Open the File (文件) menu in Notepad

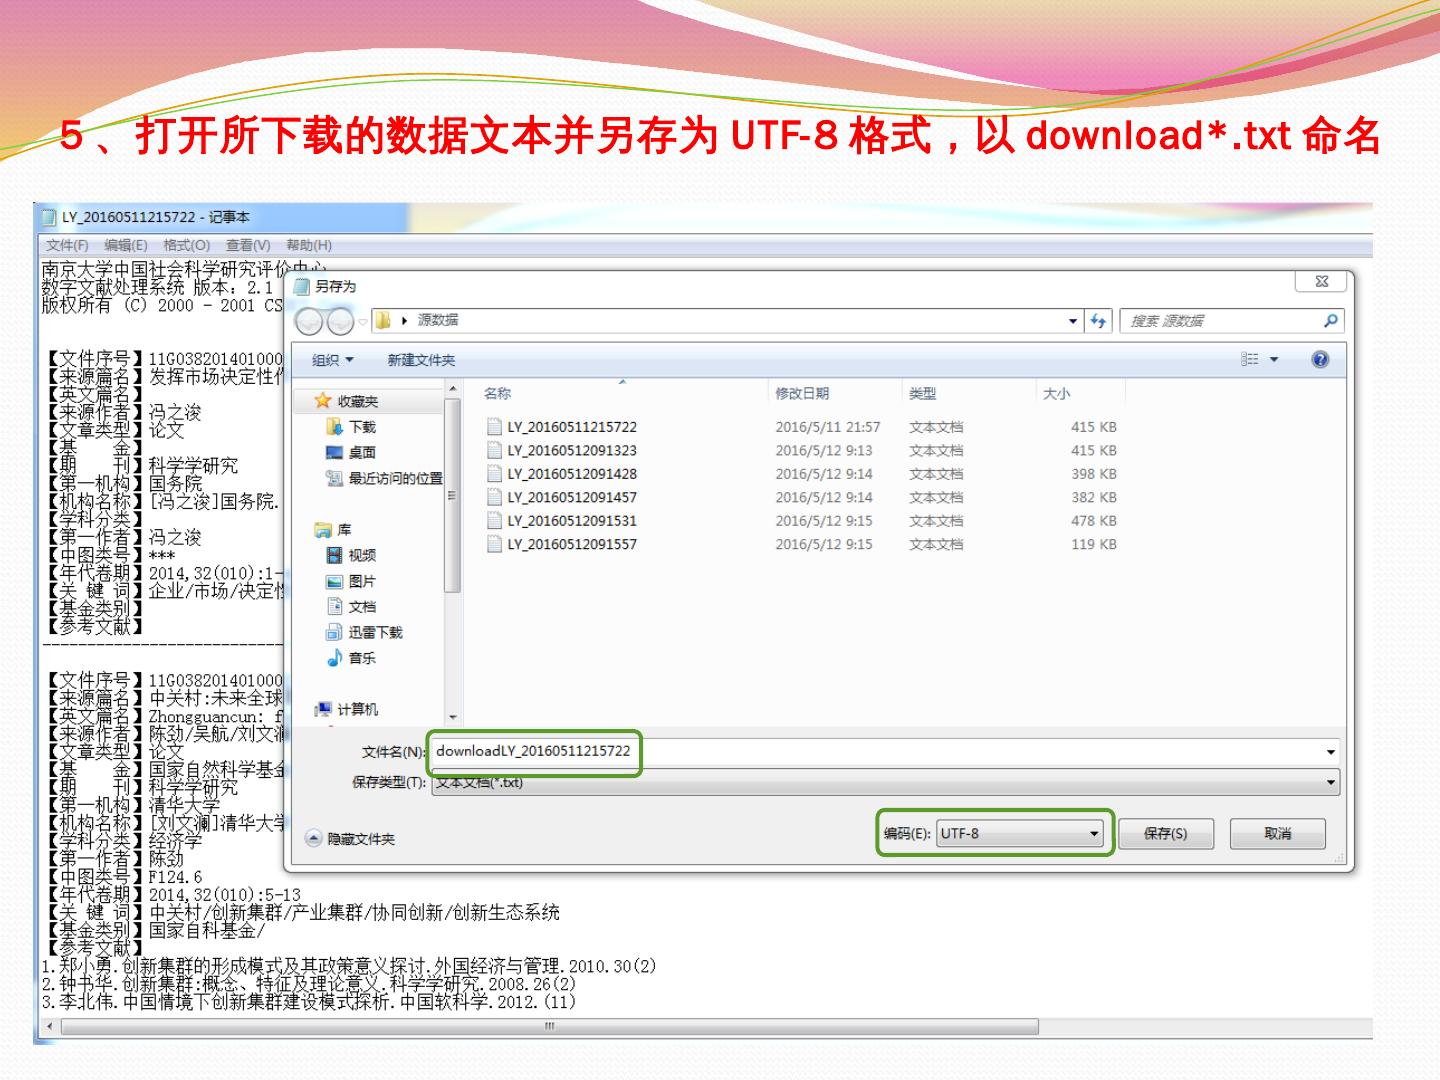[x=67, y=245]
